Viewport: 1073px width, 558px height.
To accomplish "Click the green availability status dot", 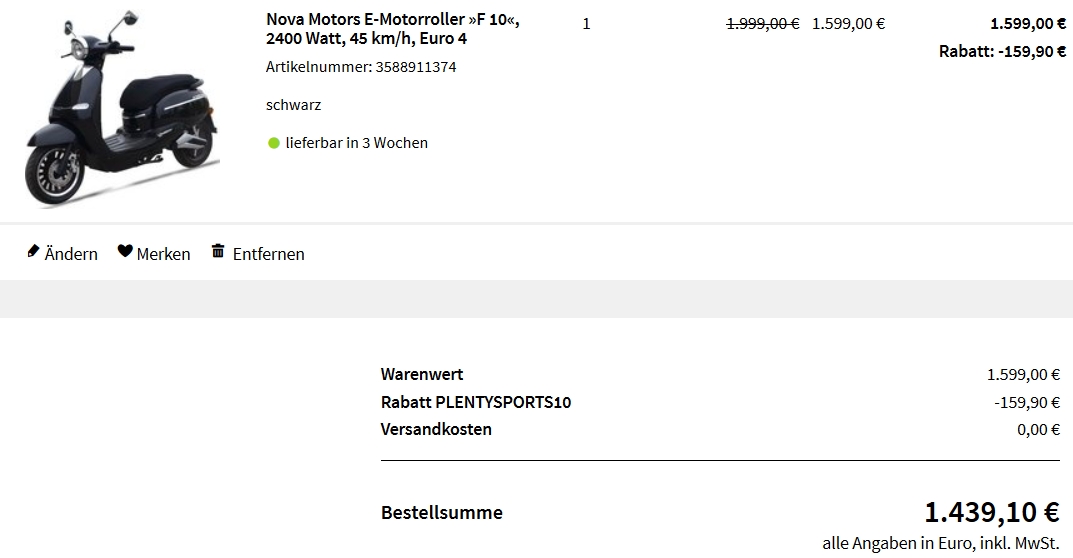I will coord(274,143).
